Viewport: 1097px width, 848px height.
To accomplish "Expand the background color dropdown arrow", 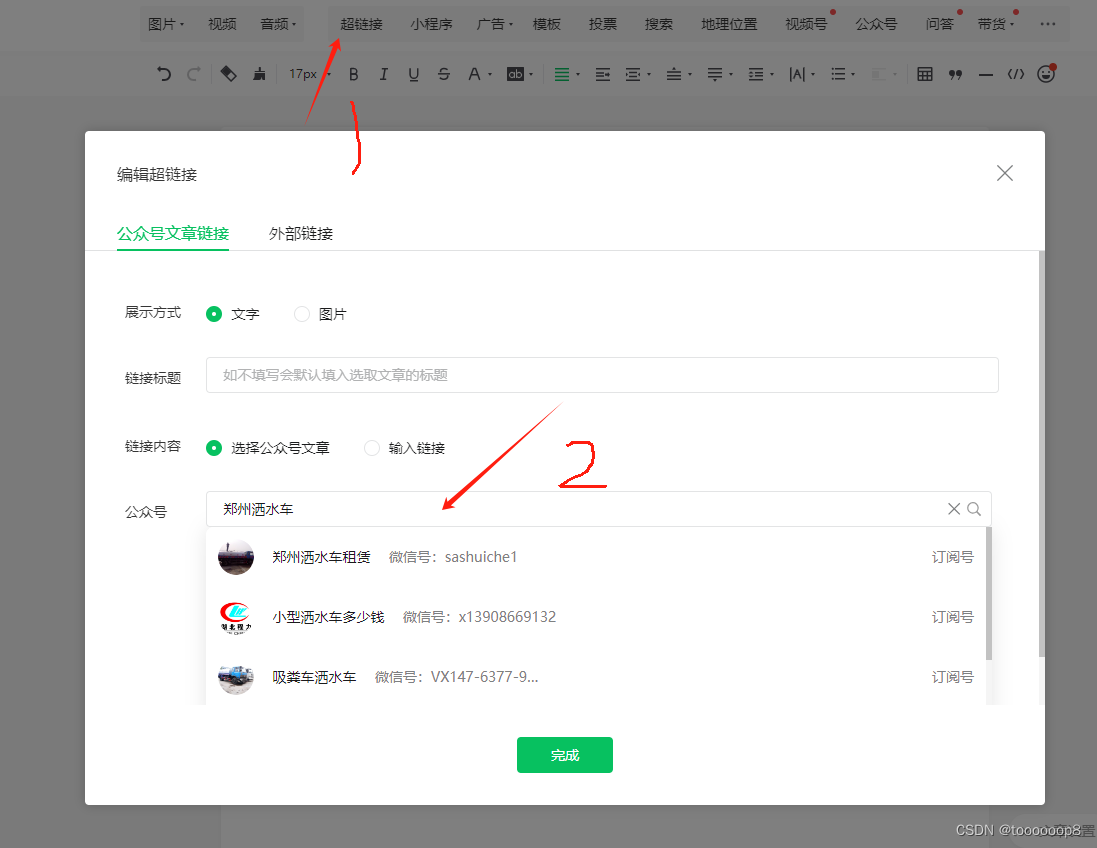I will click(x=531, y=74).
